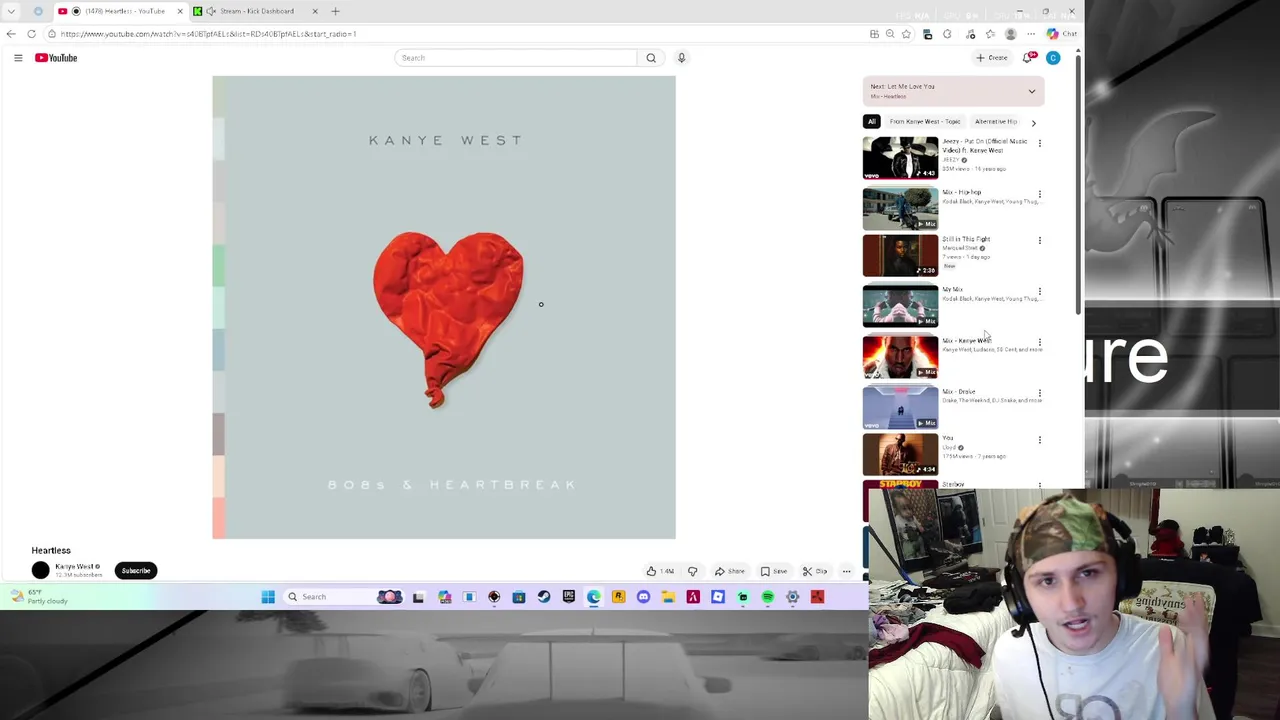Open the Mix - Drake title

click(959, 392)
